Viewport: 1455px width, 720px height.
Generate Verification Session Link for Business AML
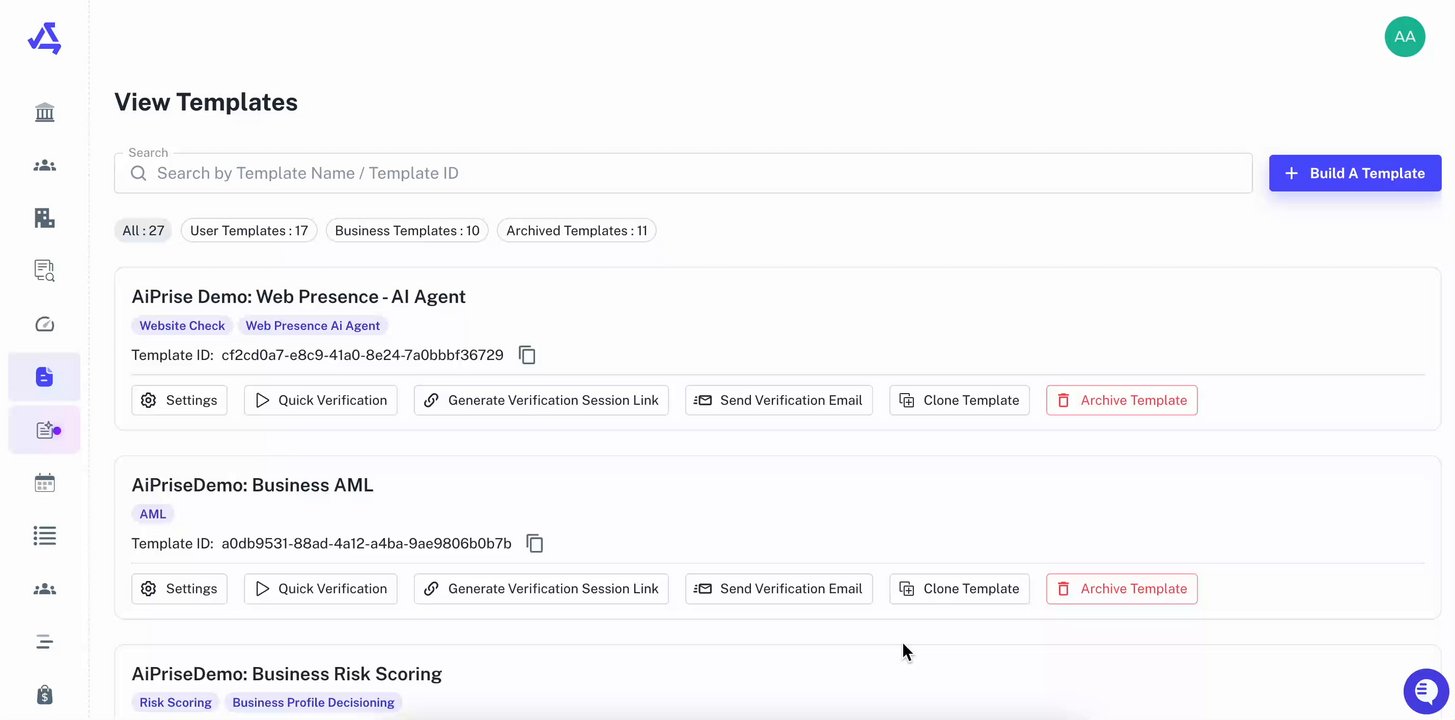tap(541, 589)
